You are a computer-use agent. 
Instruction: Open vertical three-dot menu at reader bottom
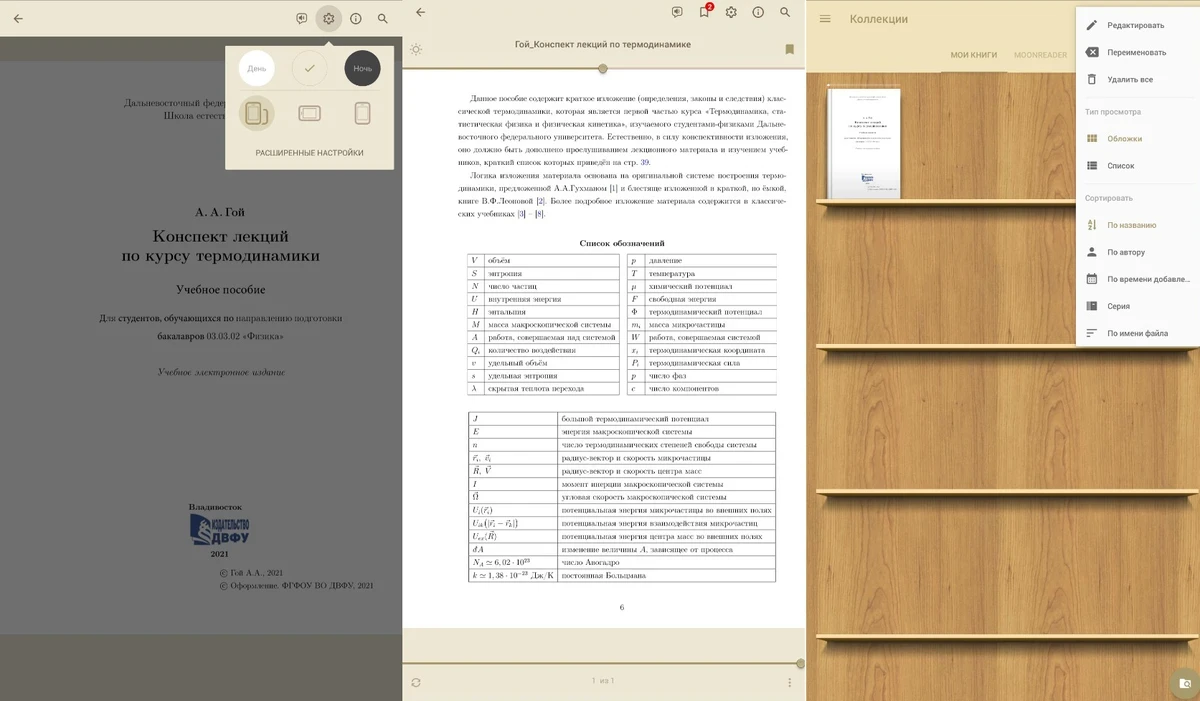coord(789,682)
